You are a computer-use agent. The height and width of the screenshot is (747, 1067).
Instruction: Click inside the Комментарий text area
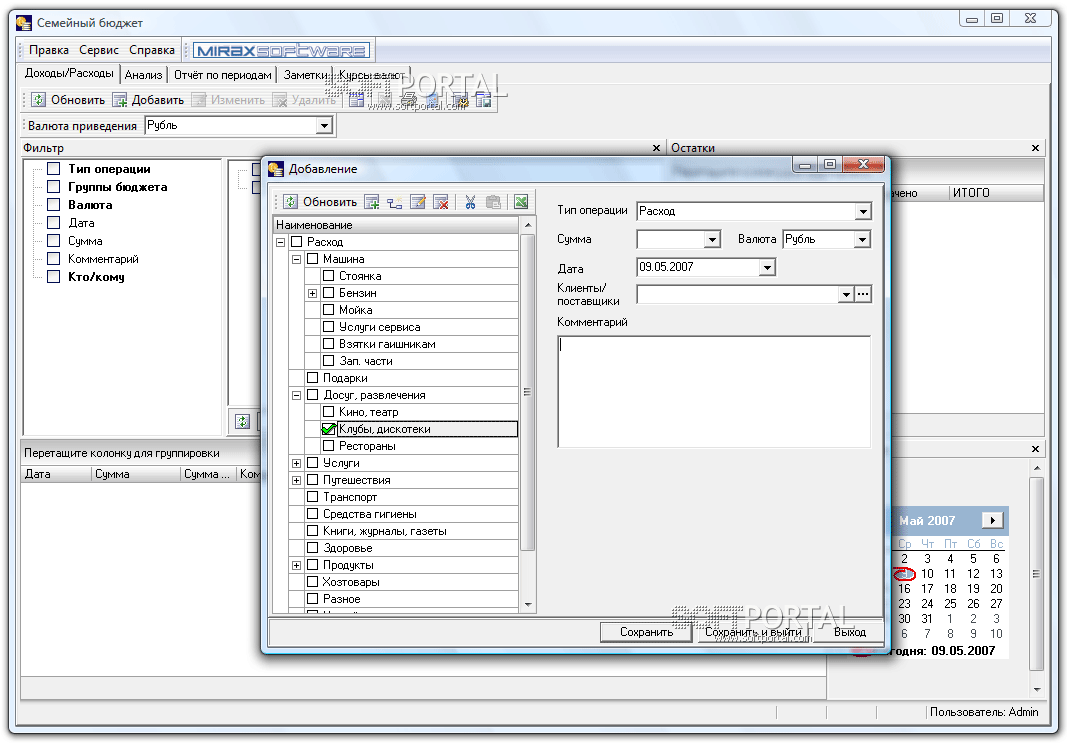[x=713, y=391]
